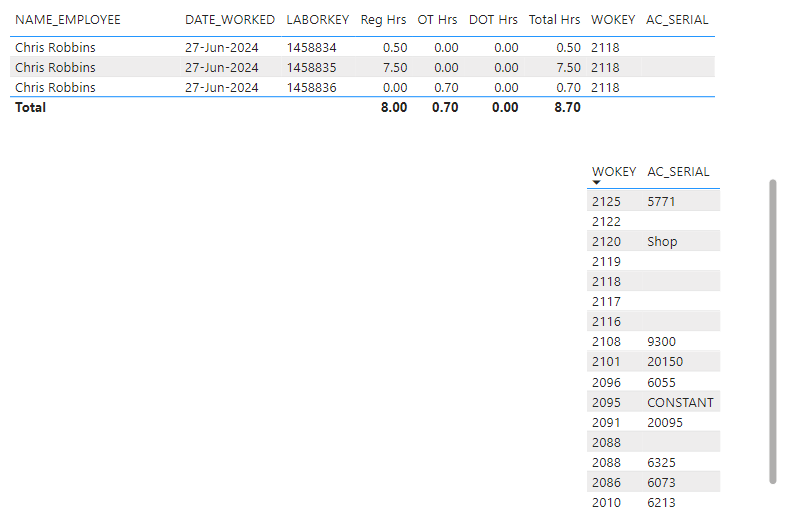Select WOKEY 2101 row

tap(653, 361)
